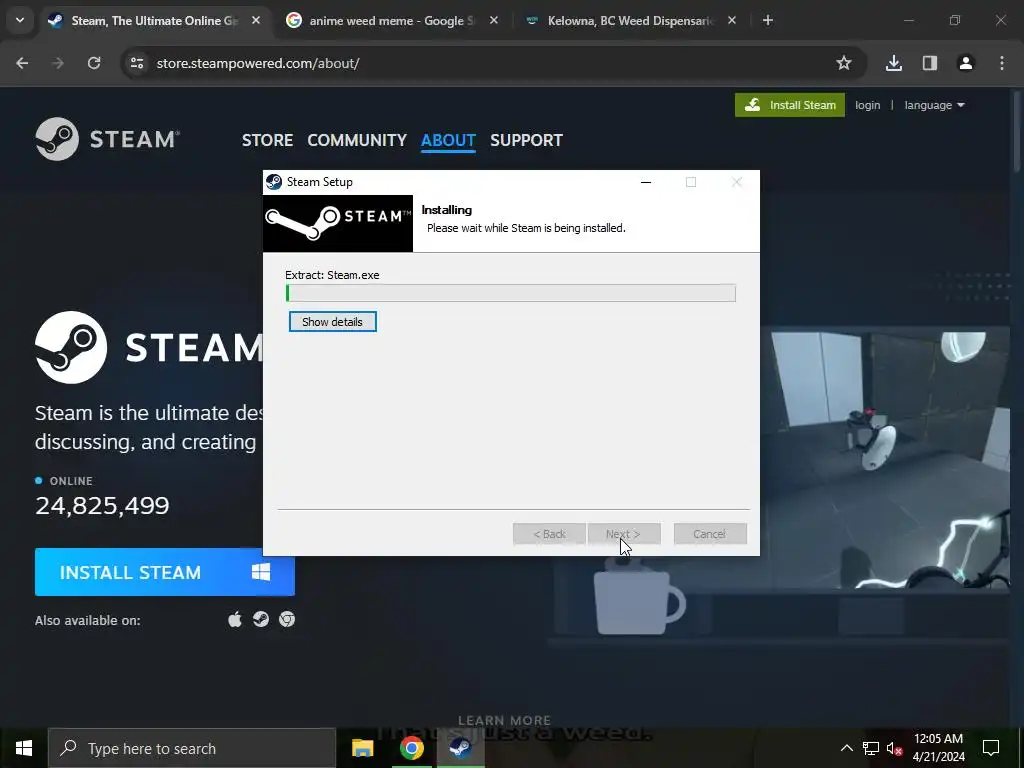Toggle the Chrome side panel
Screen dimensions: 1024x768
coord(930,63)
